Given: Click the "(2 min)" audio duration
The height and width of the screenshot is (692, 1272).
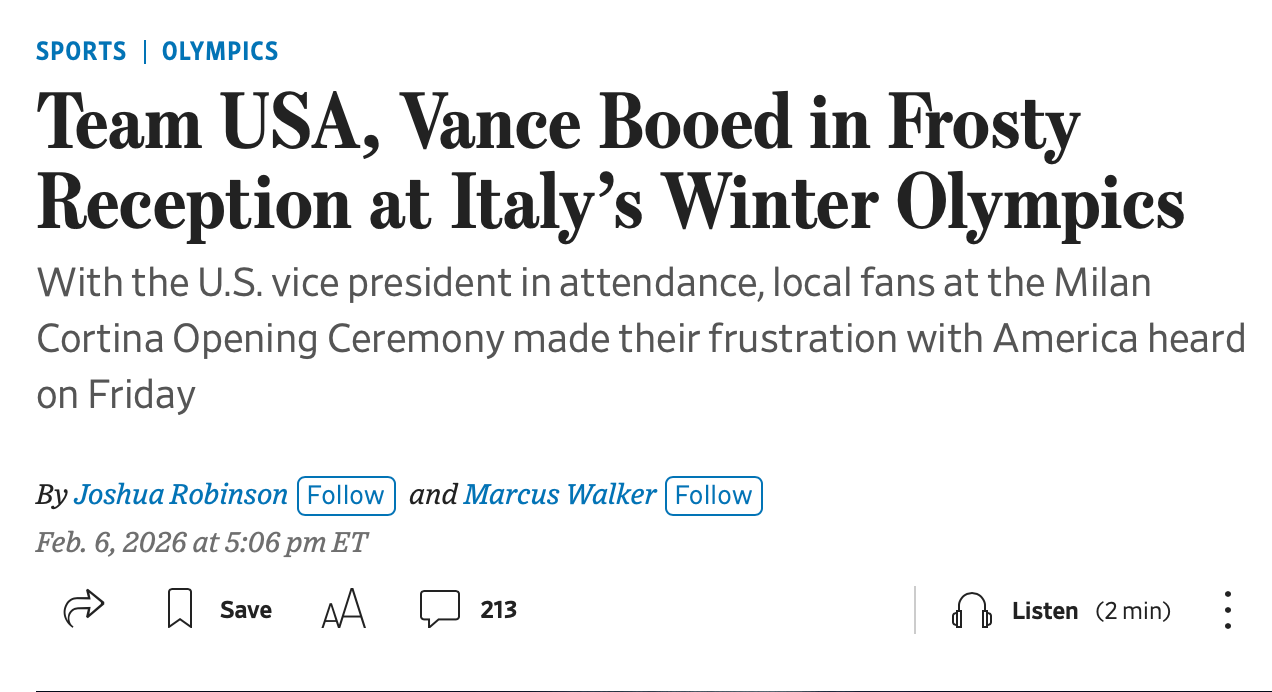Looking at the screenshot, I should click(x=1133, y=610).
